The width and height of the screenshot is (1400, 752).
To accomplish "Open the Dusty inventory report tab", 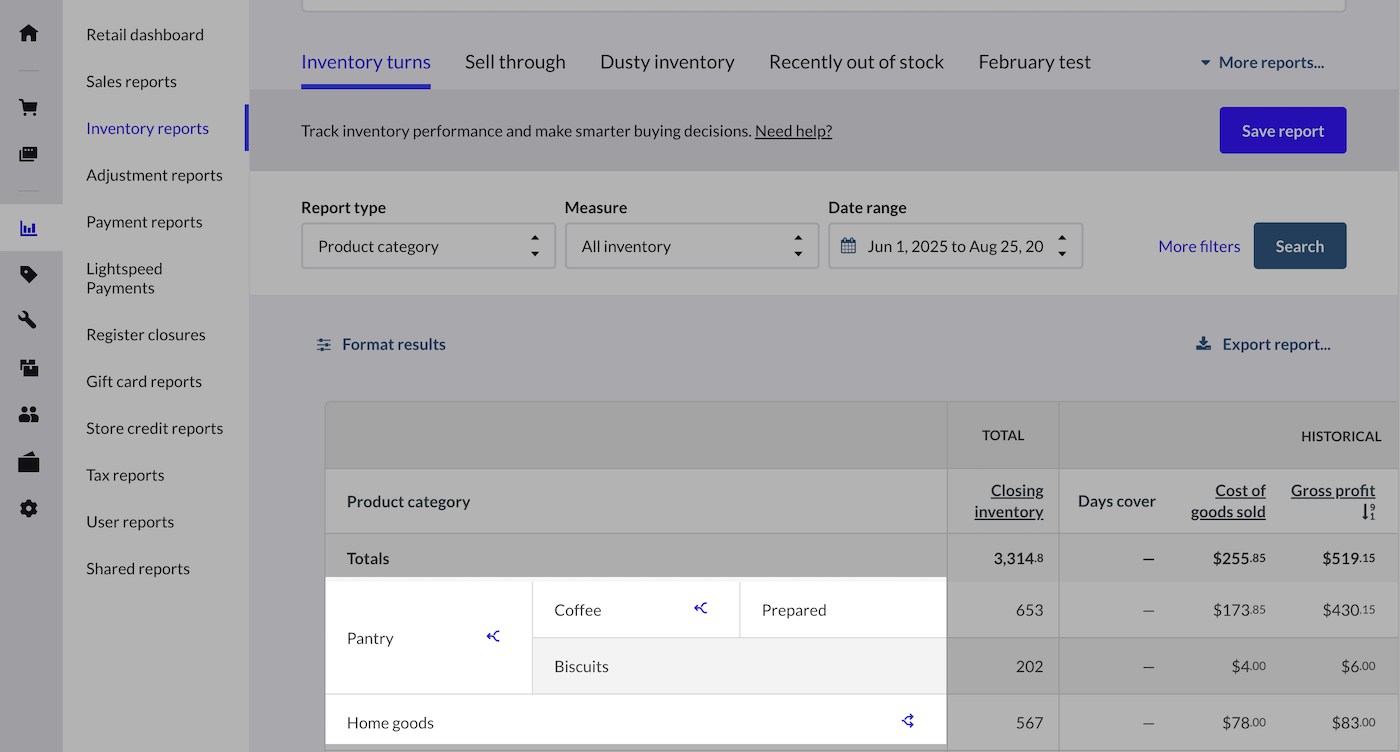I will [x=667, y=61].
